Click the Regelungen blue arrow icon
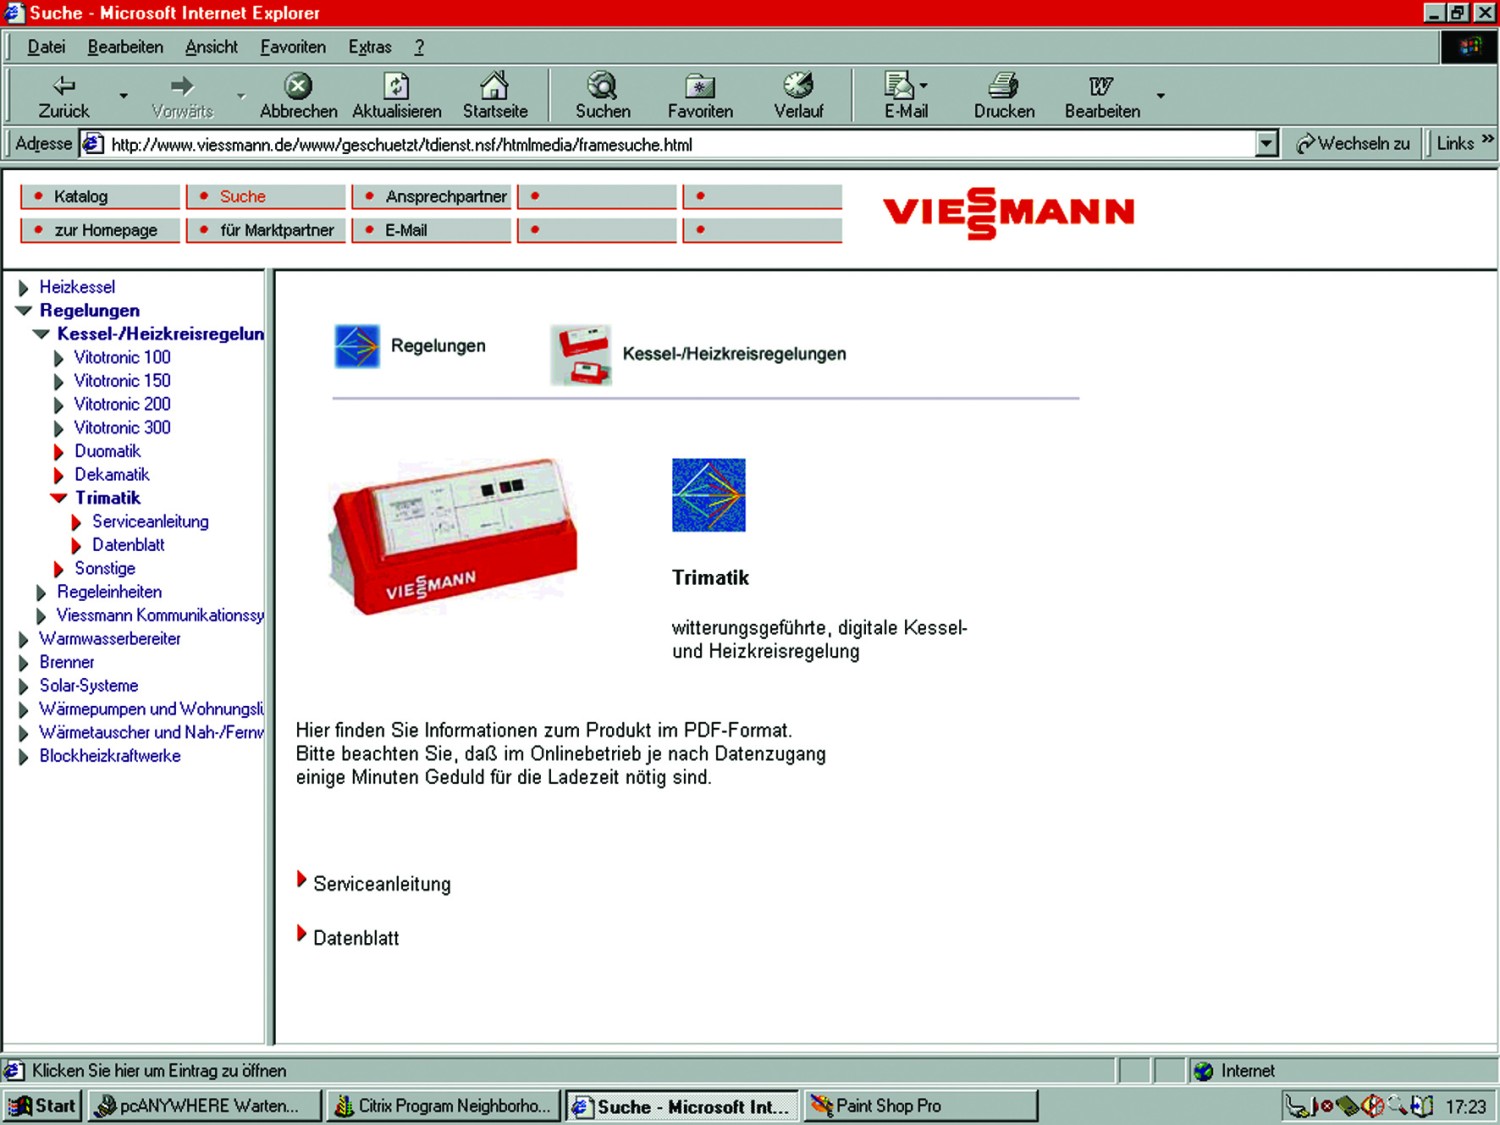This screenshot has width=1500, height=1125. (x=357, y=346)
